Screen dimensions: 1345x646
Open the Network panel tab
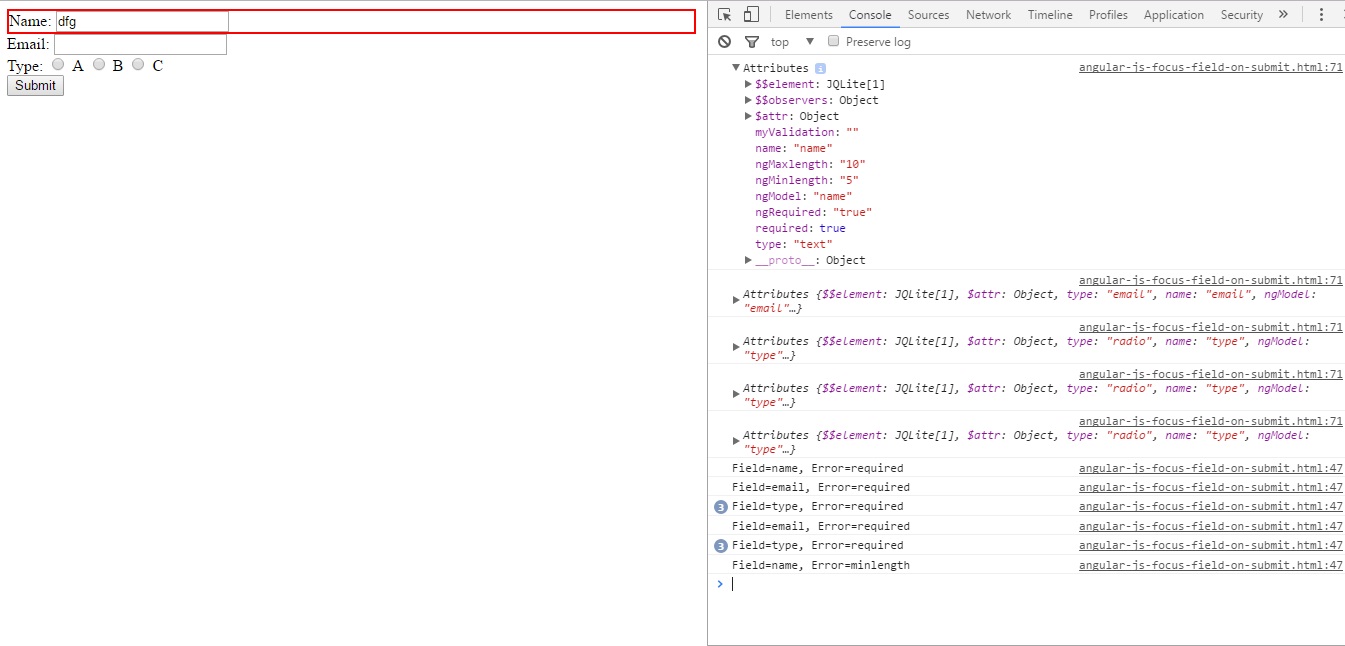[x=988, y=14]
